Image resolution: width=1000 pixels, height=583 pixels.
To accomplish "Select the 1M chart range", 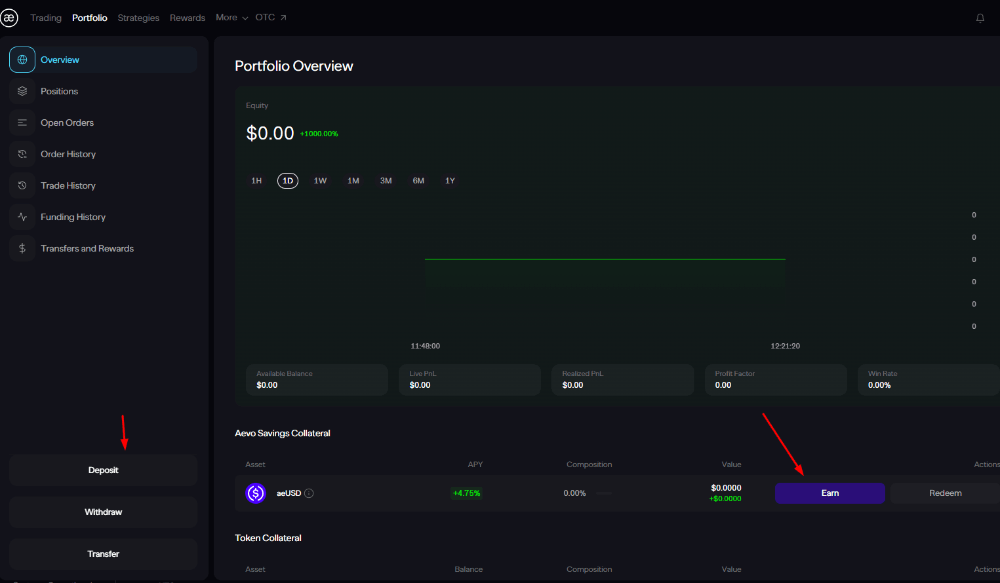I will (x=353, y=181).
